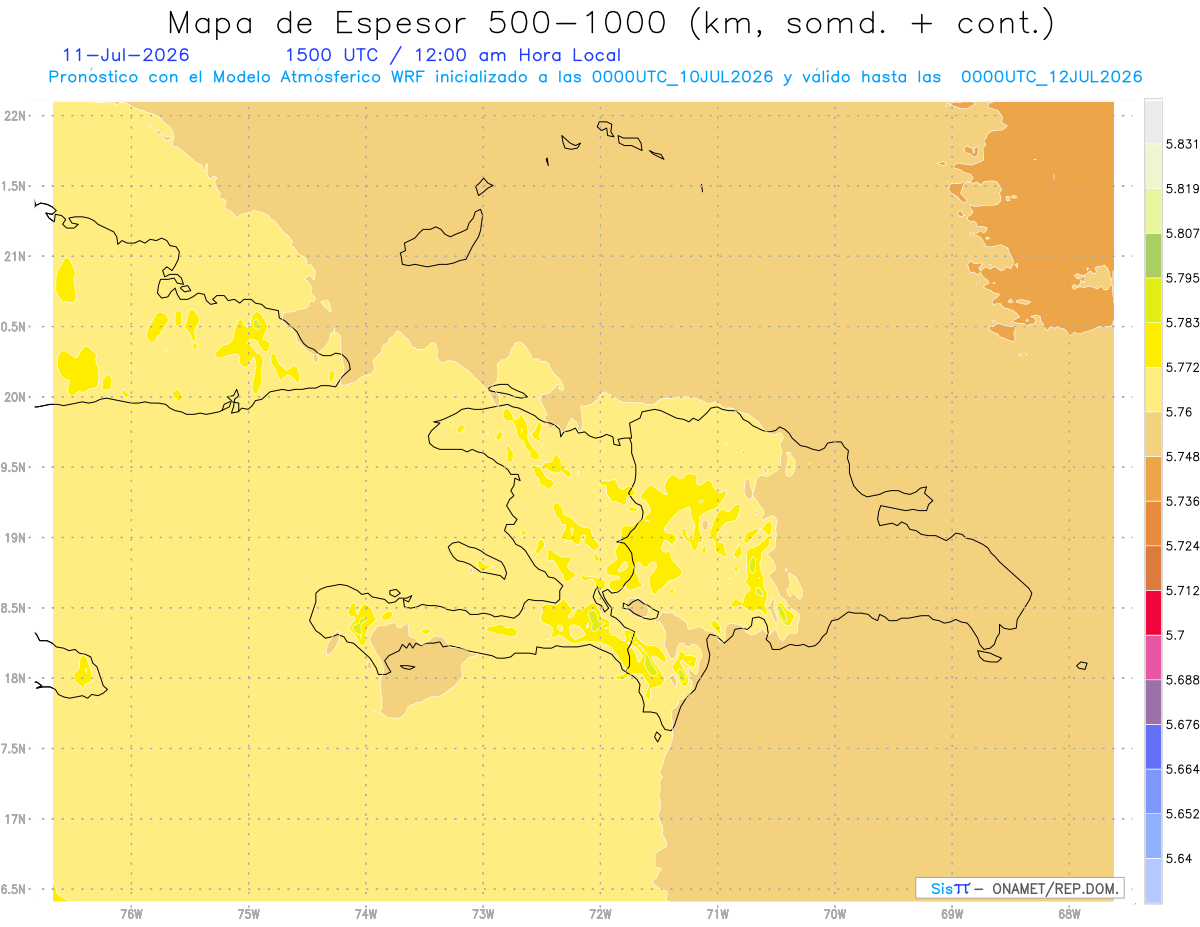Click the date label '11-Jul-2026'
The height and width of the screenshot is (927, 1200).
[x=126, y=55]
